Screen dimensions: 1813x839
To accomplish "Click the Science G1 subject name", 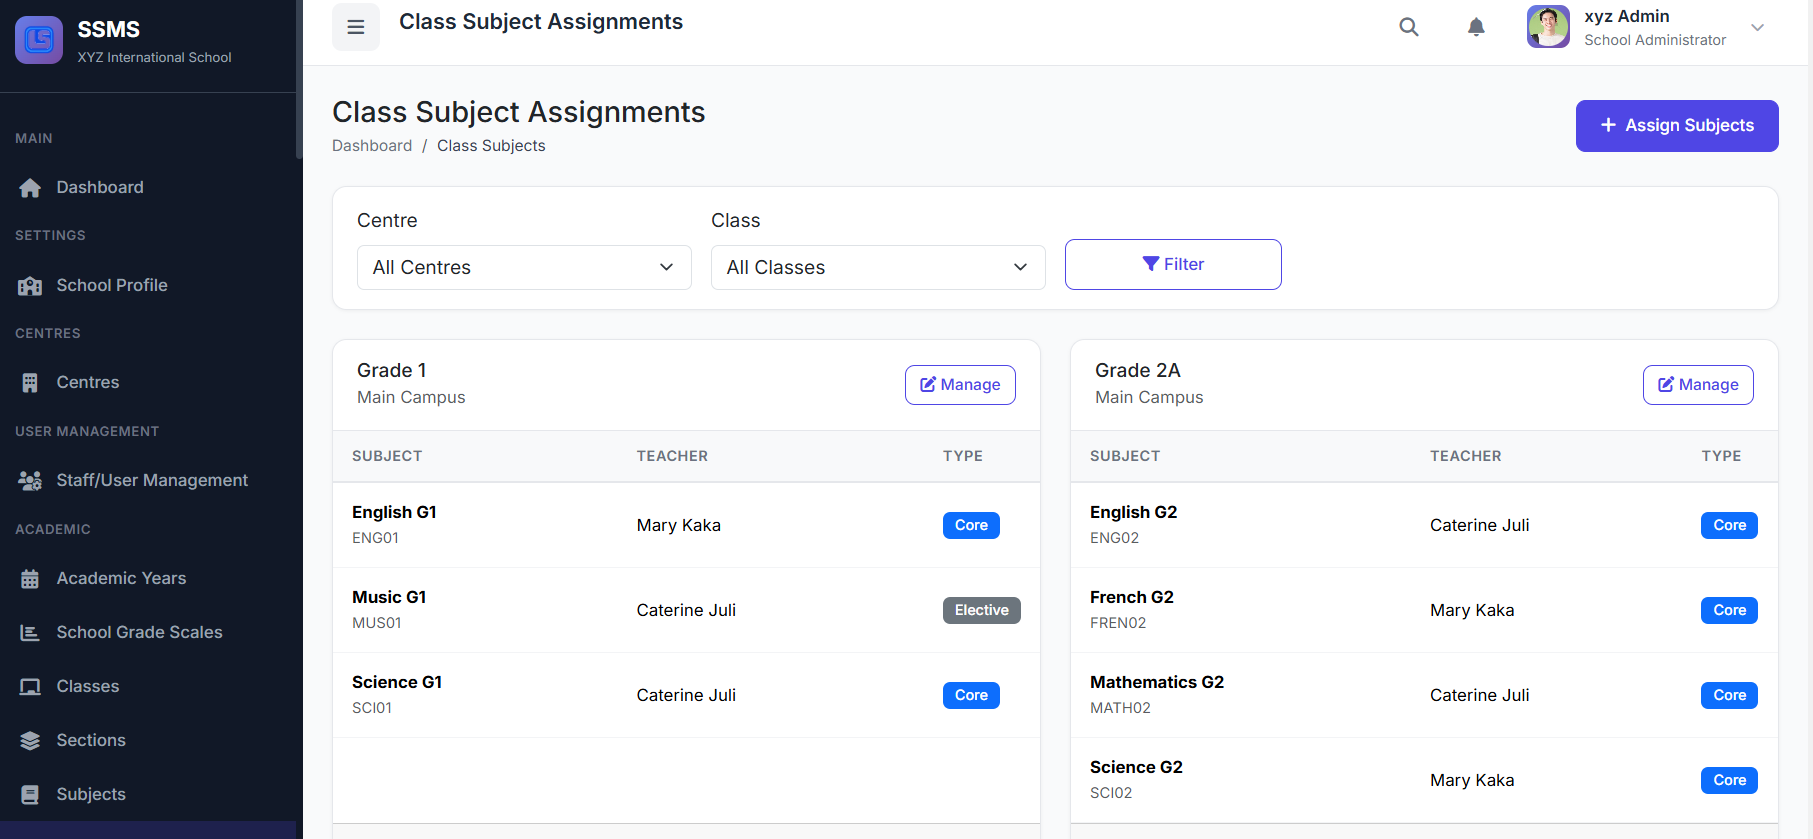I will [397, 682].
